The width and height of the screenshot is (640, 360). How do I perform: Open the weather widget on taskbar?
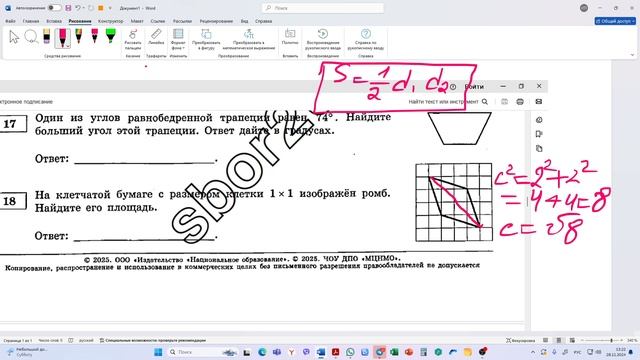pyautogui.click(x=28, y=352)
